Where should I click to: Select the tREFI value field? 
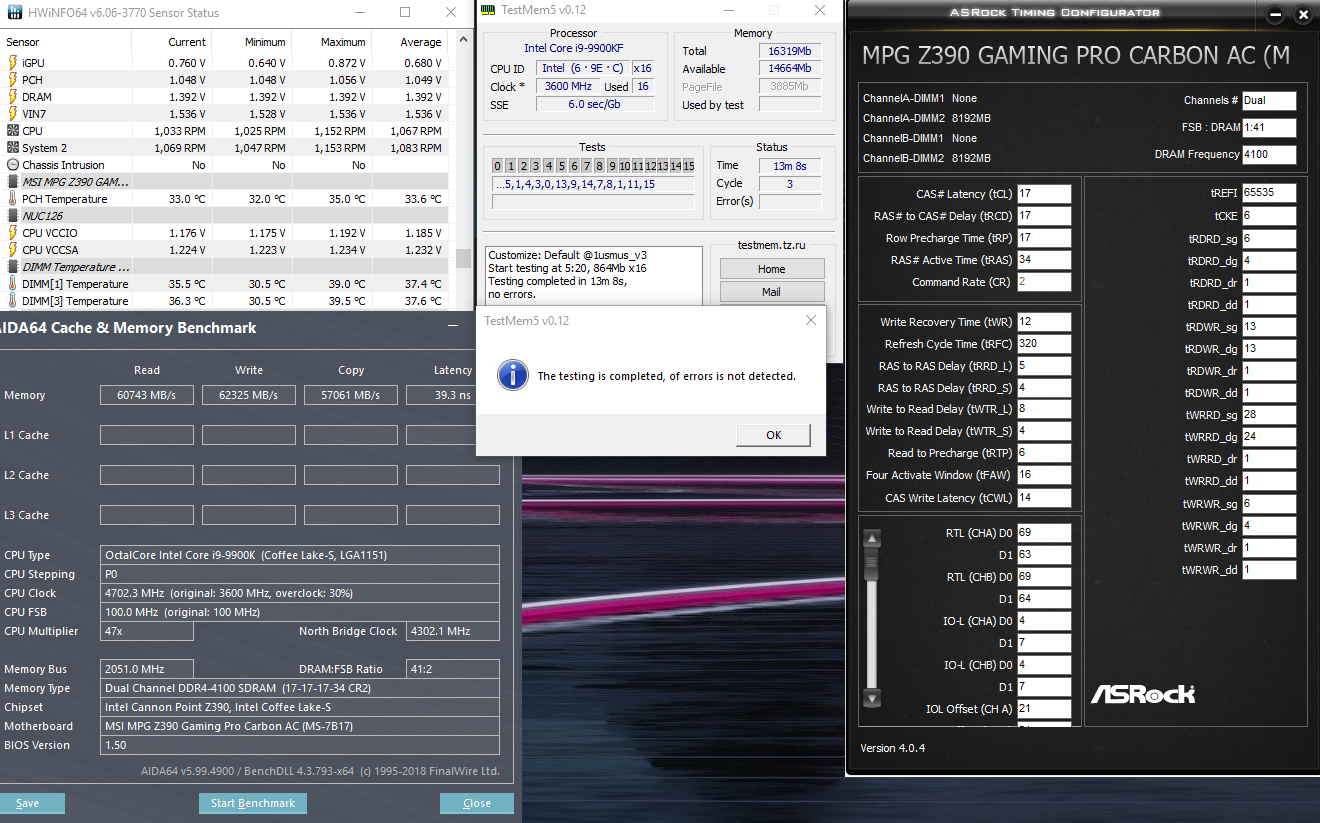coord(1270,193)
